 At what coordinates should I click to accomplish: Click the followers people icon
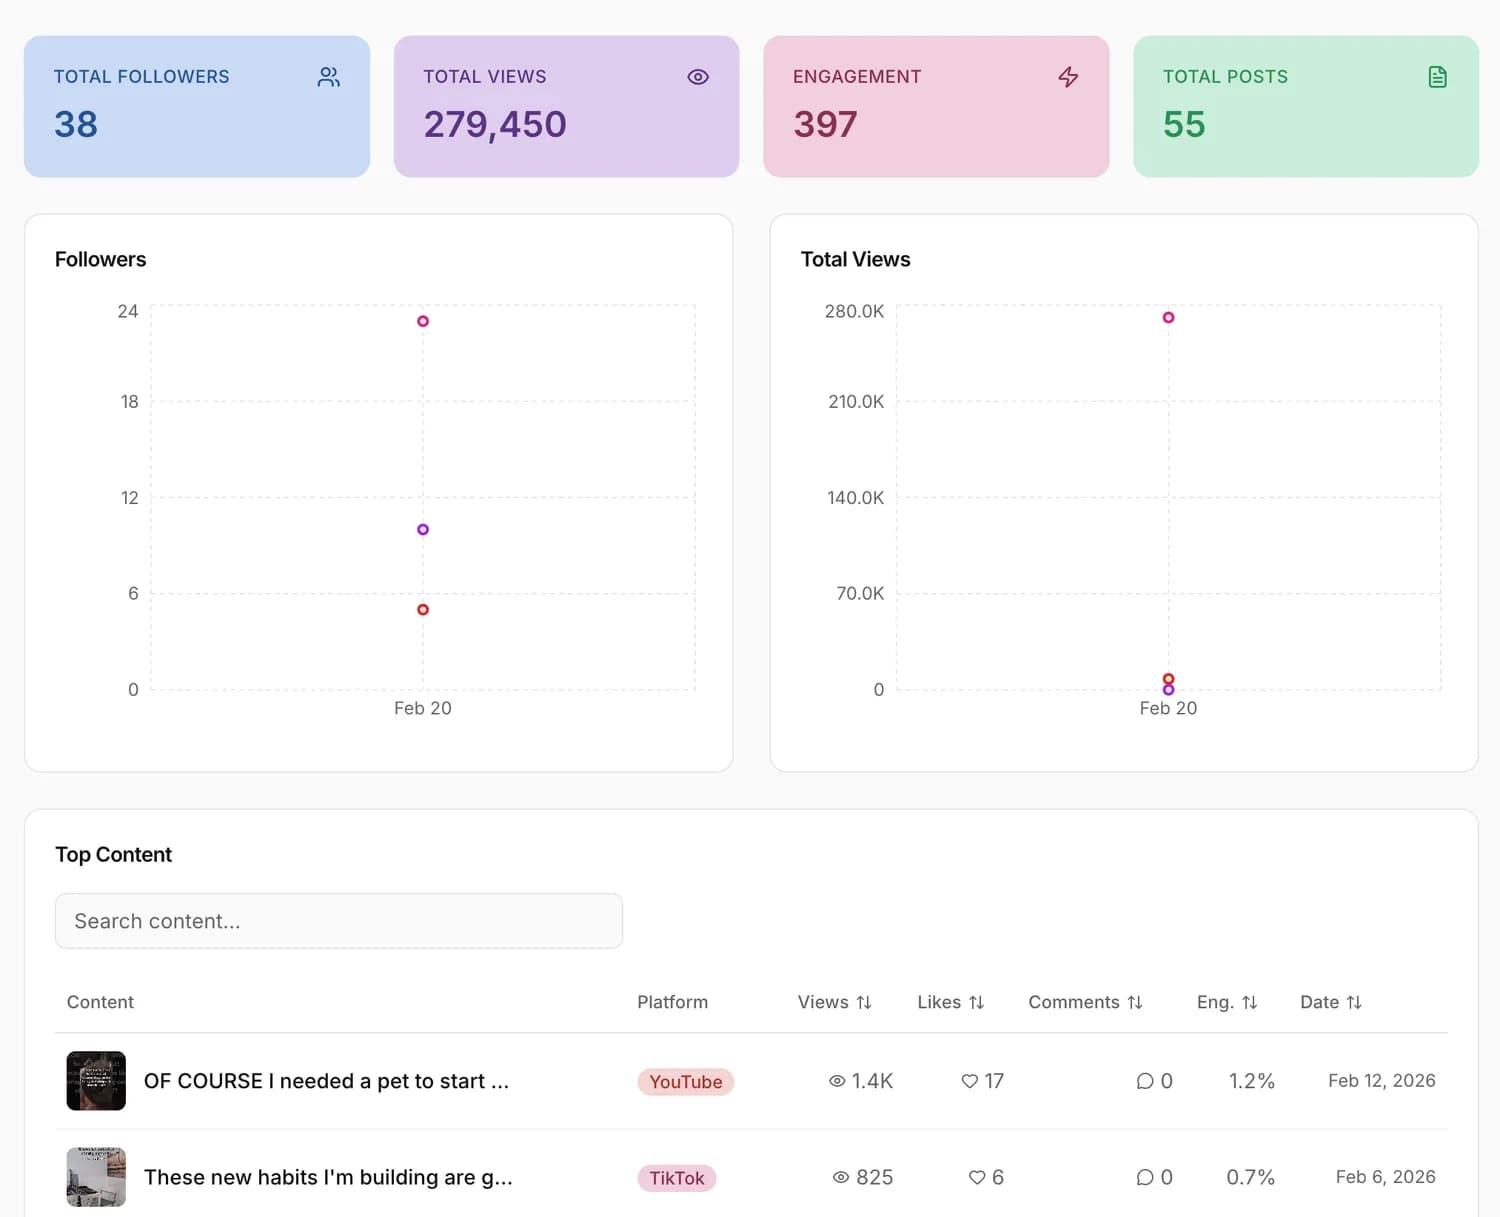pyautogui.click(x=329, y=77)
